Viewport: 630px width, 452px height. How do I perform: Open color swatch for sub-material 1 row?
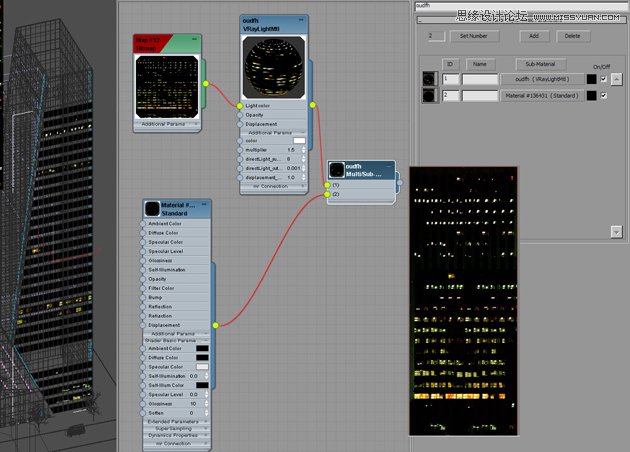[591, 79]
